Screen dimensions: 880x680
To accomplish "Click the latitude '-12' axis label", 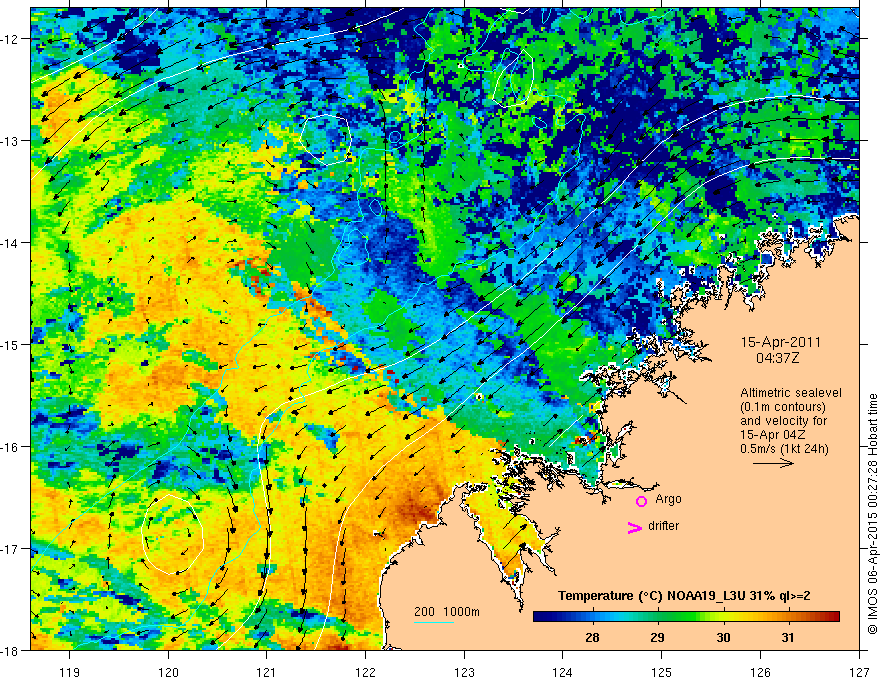I will tap(10, 39).
